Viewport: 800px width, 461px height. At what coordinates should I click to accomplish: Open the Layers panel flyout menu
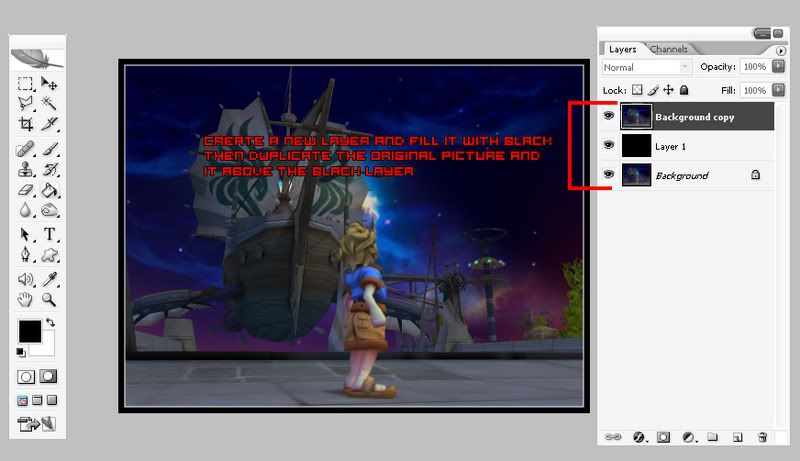pos(781,50)
